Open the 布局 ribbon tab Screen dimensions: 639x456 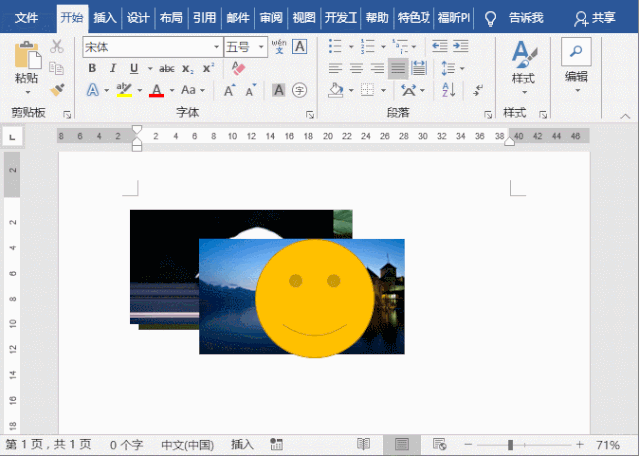click(171, 18)
